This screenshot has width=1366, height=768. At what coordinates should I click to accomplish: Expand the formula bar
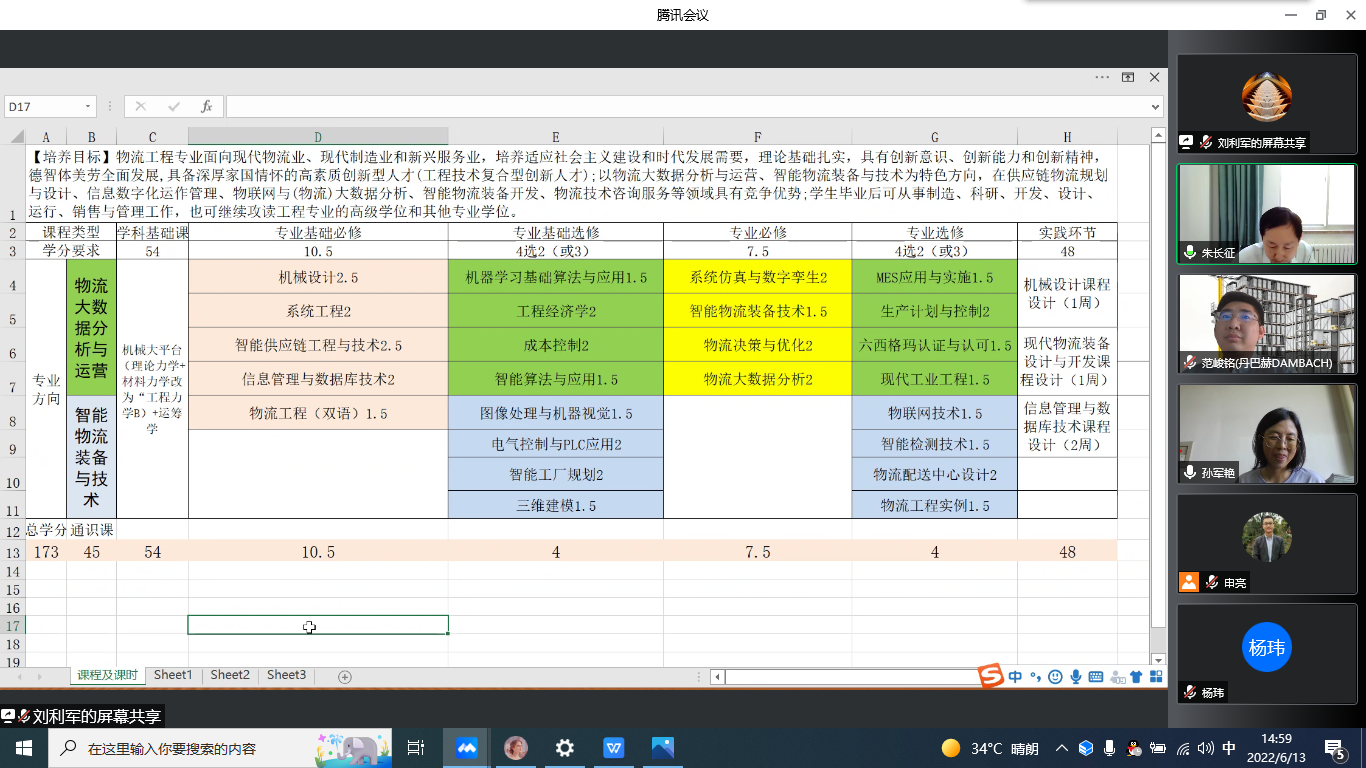[1157, 106]
